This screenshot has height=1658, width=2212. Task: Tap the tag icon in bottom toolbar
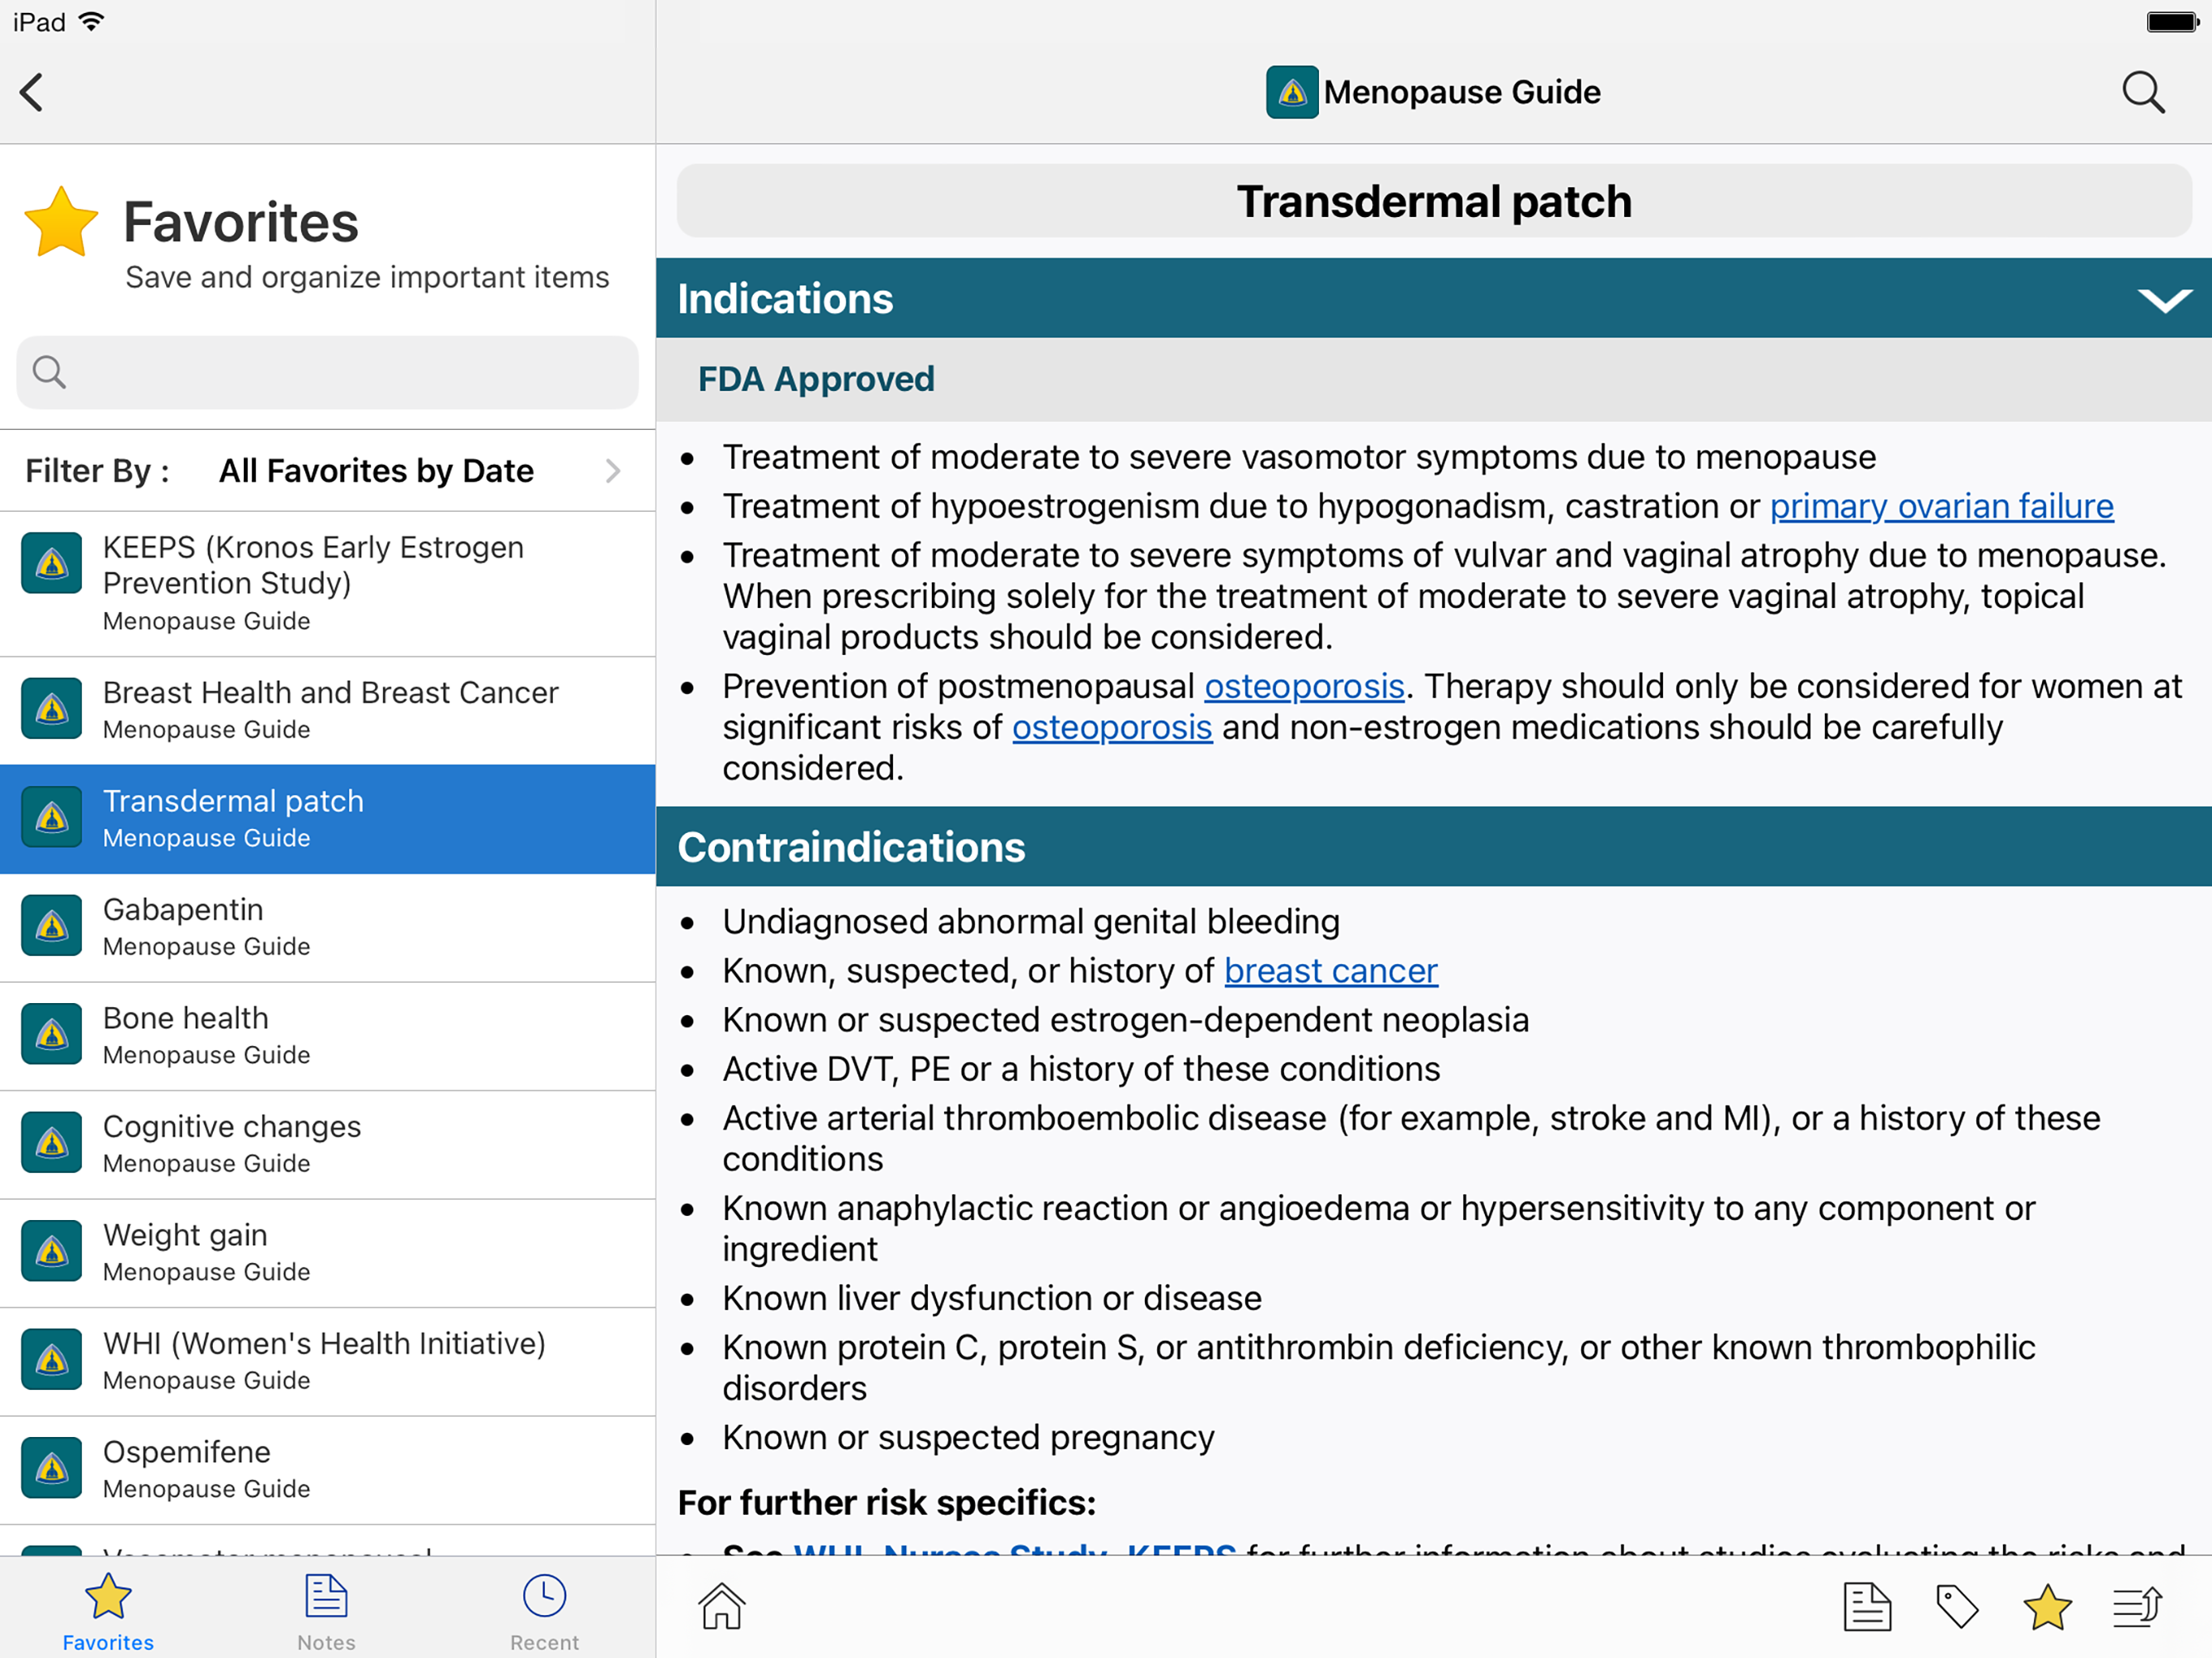(x=1957, y=1606)
